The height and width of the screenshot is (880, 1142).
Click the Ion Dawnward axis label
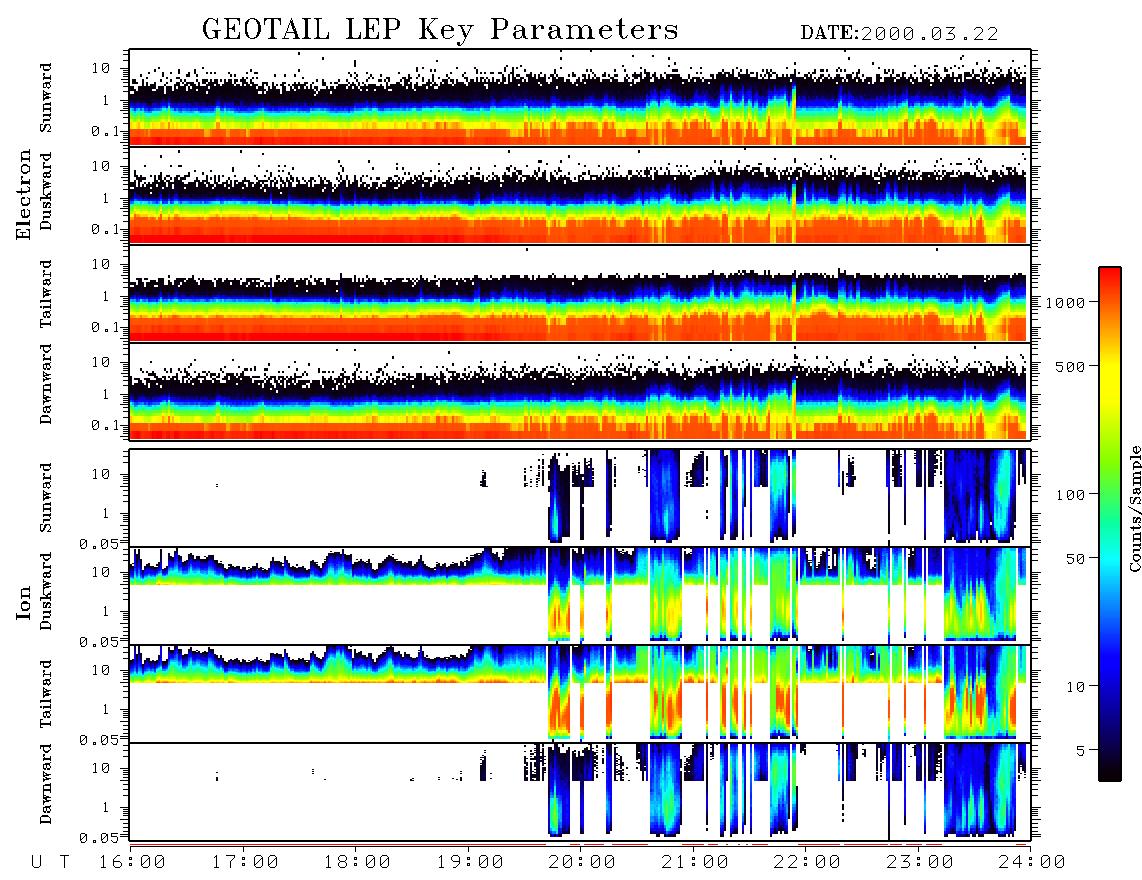[46, 784]
